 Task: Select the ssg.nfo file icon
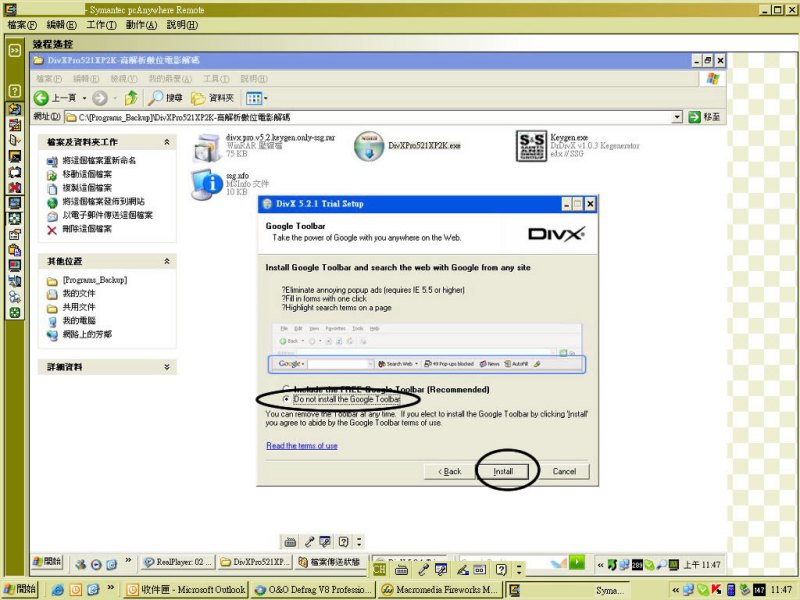click(x=207, y=184)
